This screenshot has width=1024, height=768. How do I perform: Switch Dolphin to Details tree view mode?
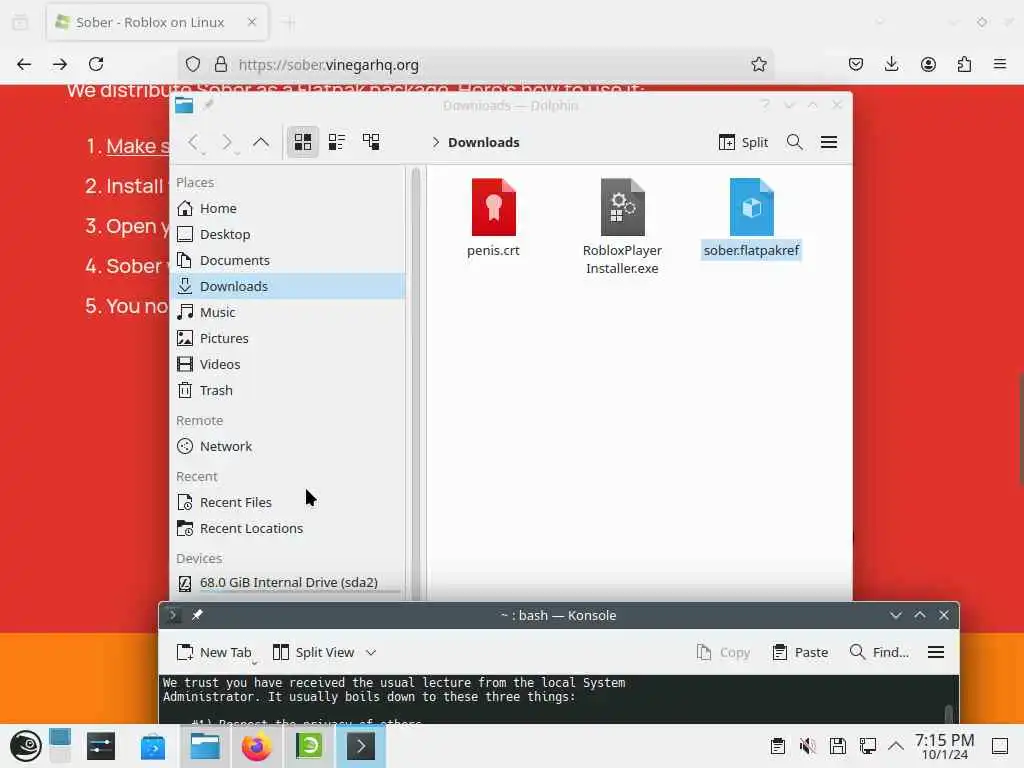(x=371, y=142)
